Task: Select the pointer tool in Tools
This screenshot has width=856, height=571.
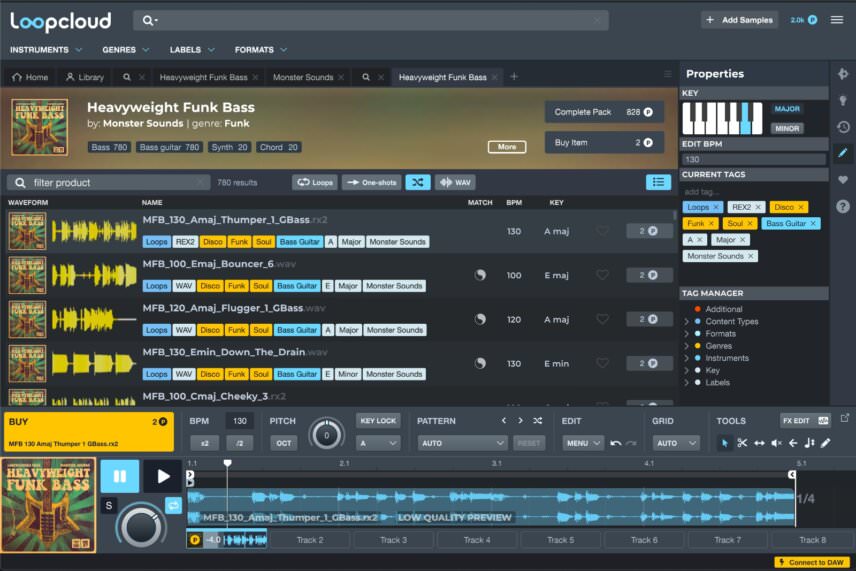Action: pos(724,443)
